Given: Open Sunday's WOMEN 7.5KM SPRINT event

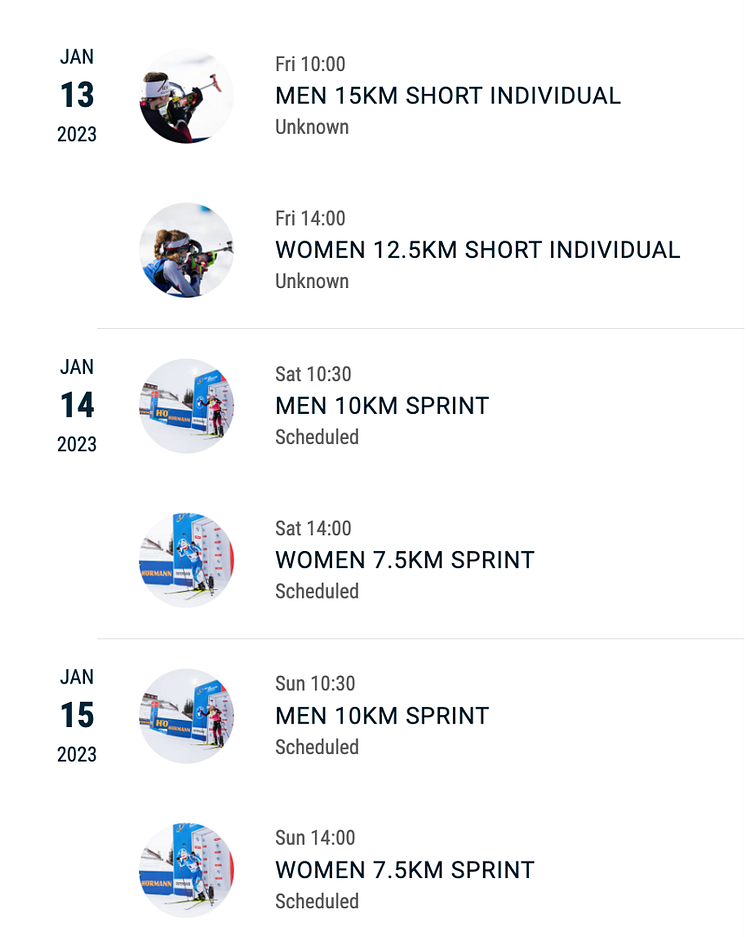Looking at the screenshot, I should pos(405,870).
